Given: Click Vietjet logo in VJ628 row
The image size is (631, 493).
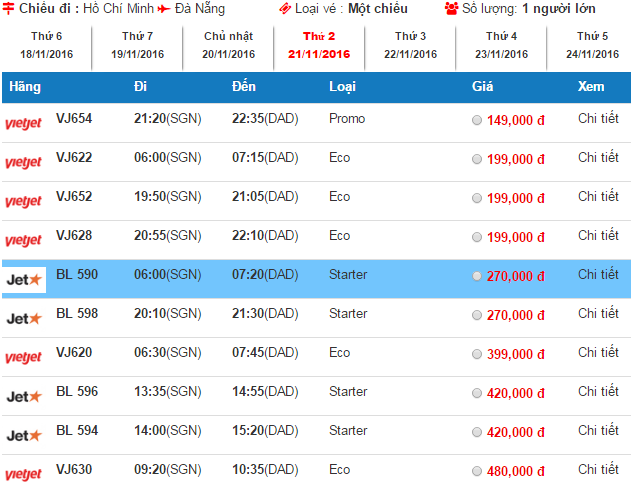Looking at the screenshot, I should point(23,240).
